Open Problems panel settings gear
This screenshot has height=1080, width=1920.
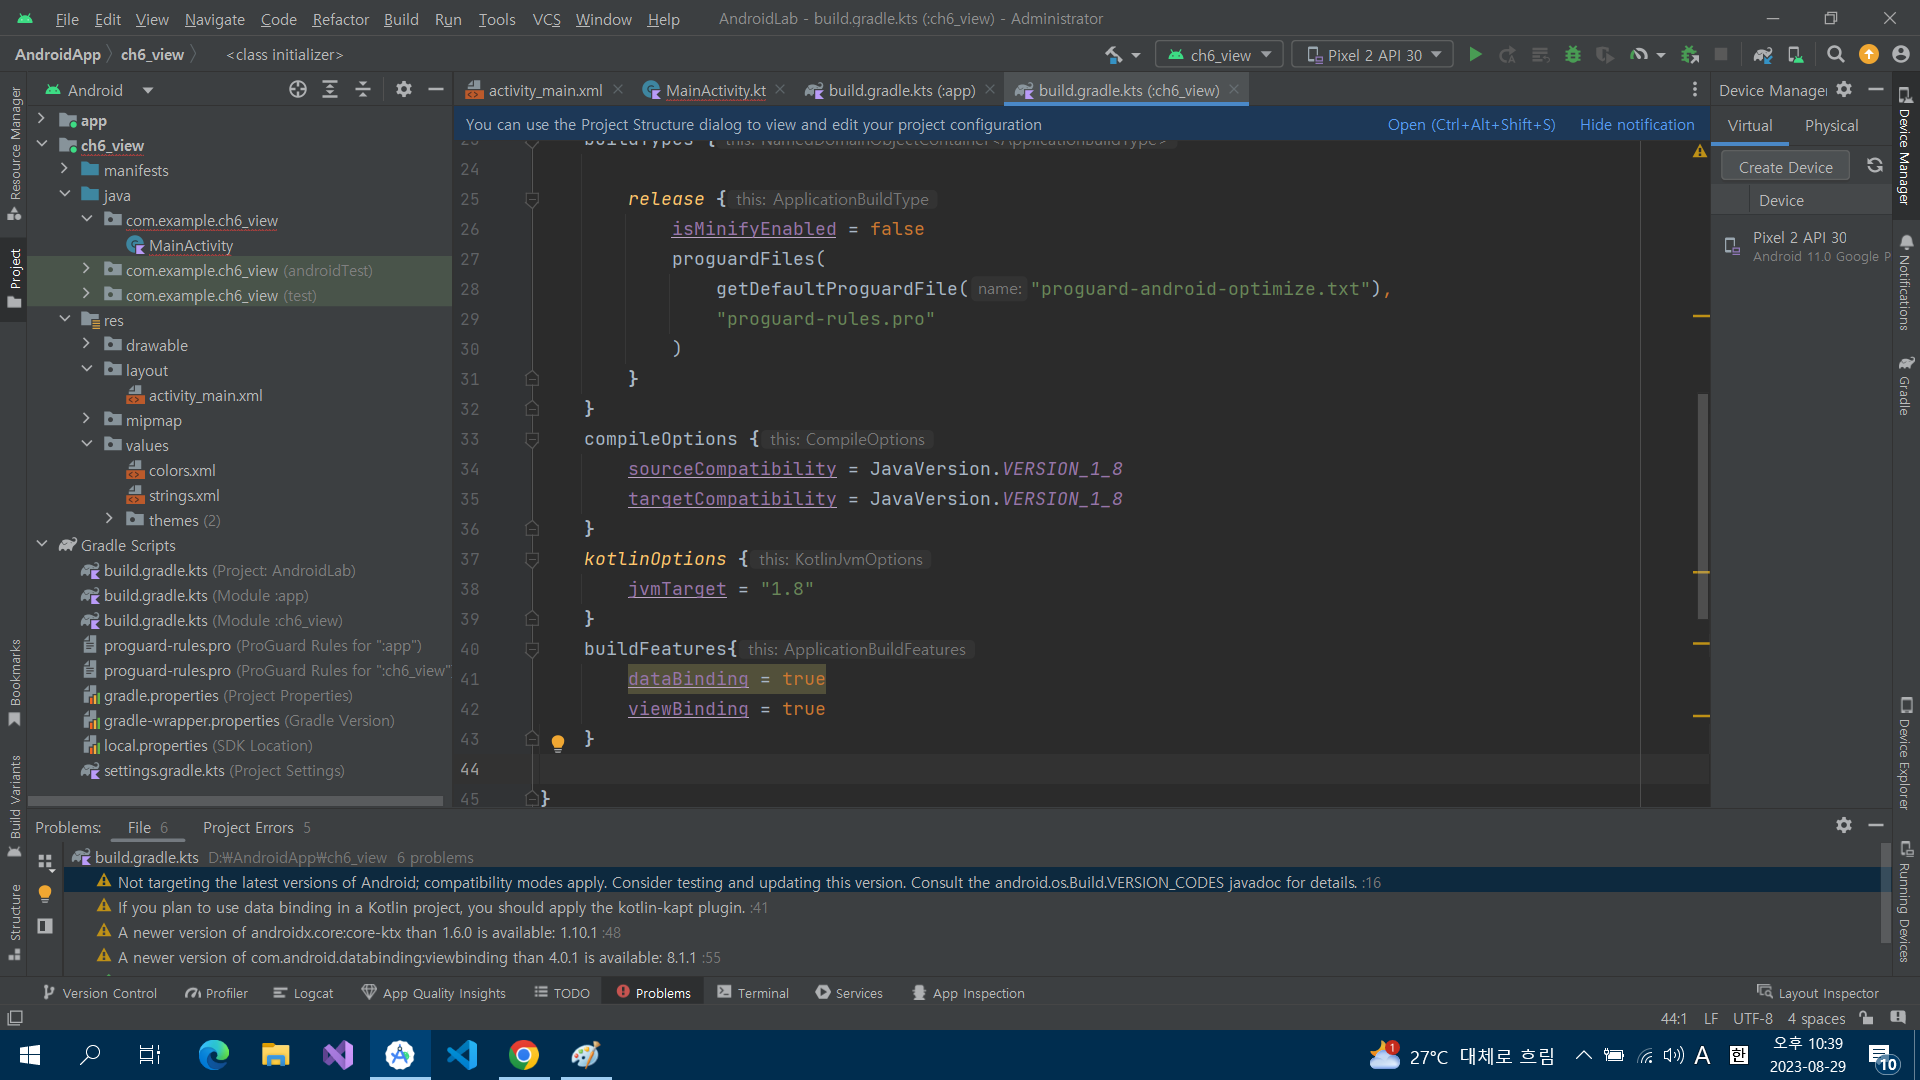click(1843, 825)
